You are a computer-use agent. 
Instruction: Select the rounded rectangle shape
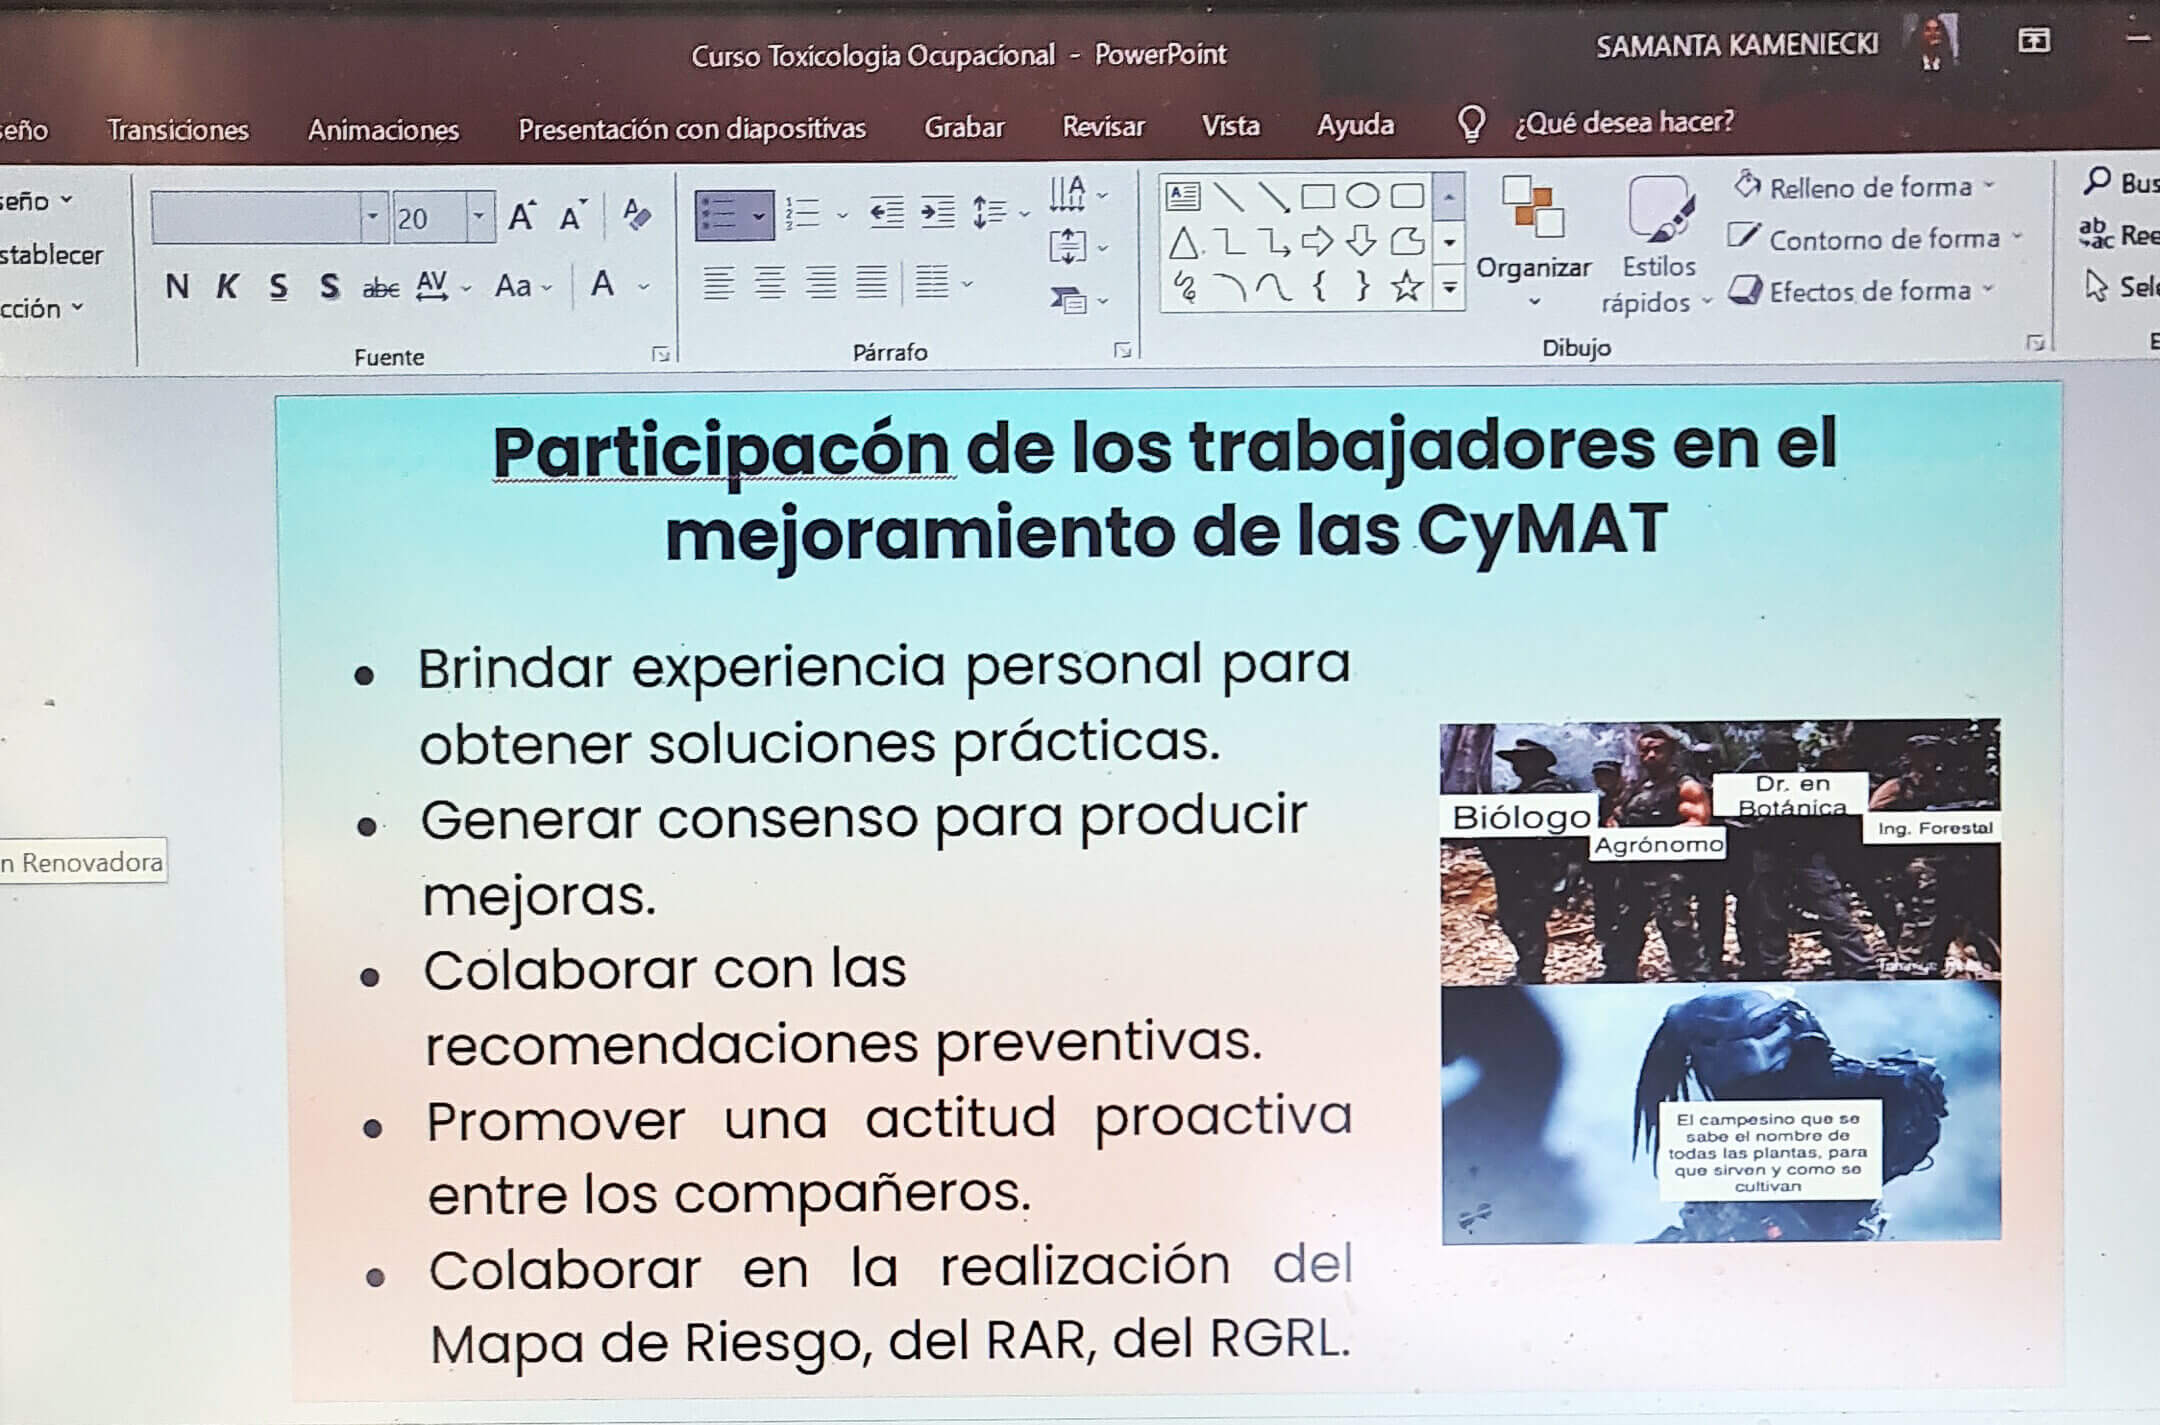tap(1407, 195)
